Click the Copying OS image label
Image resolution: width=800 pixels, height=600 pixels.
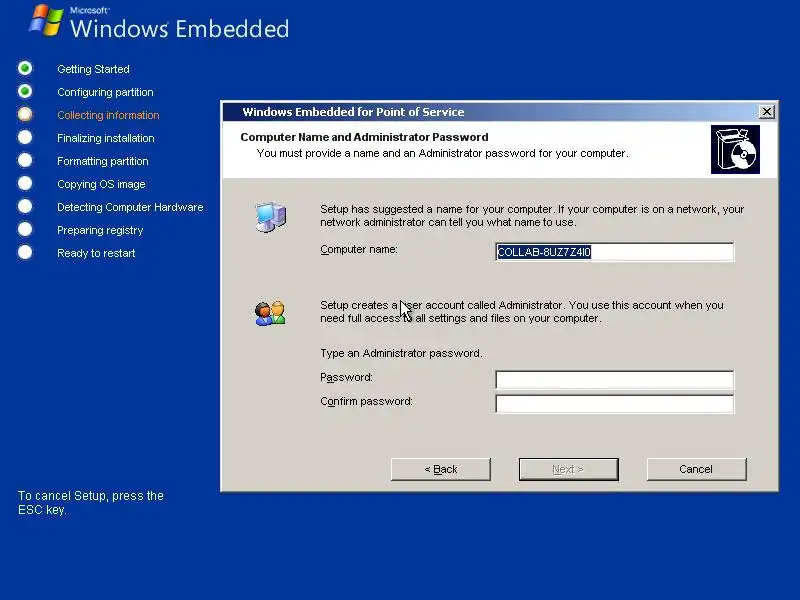pos(101,184)
